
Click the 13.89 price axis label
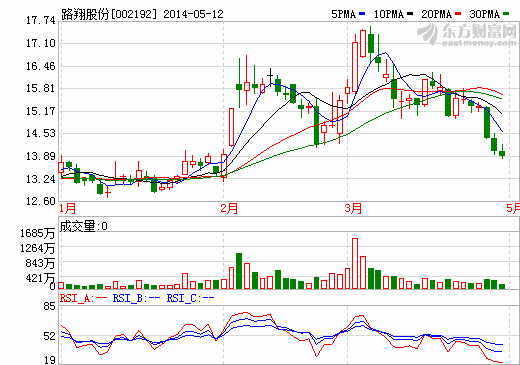pos(41,156)
